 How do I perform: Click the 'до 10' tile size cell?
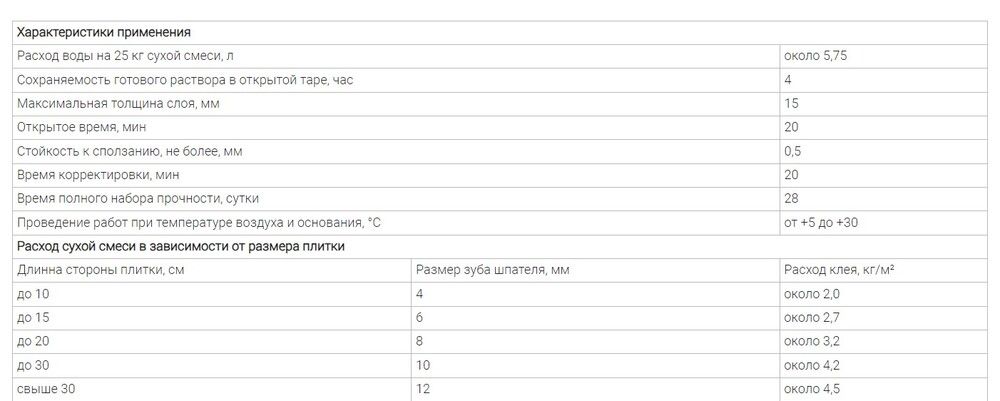(212, 295)
